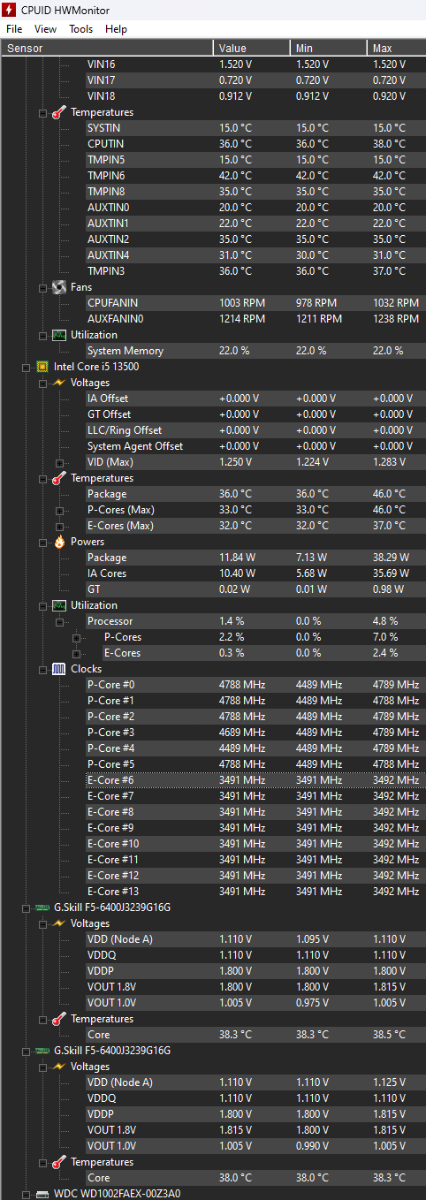The image size is (426, 1200).
Task: Click the Clocks icon above P-Core #0
Action: pos(59,669)
